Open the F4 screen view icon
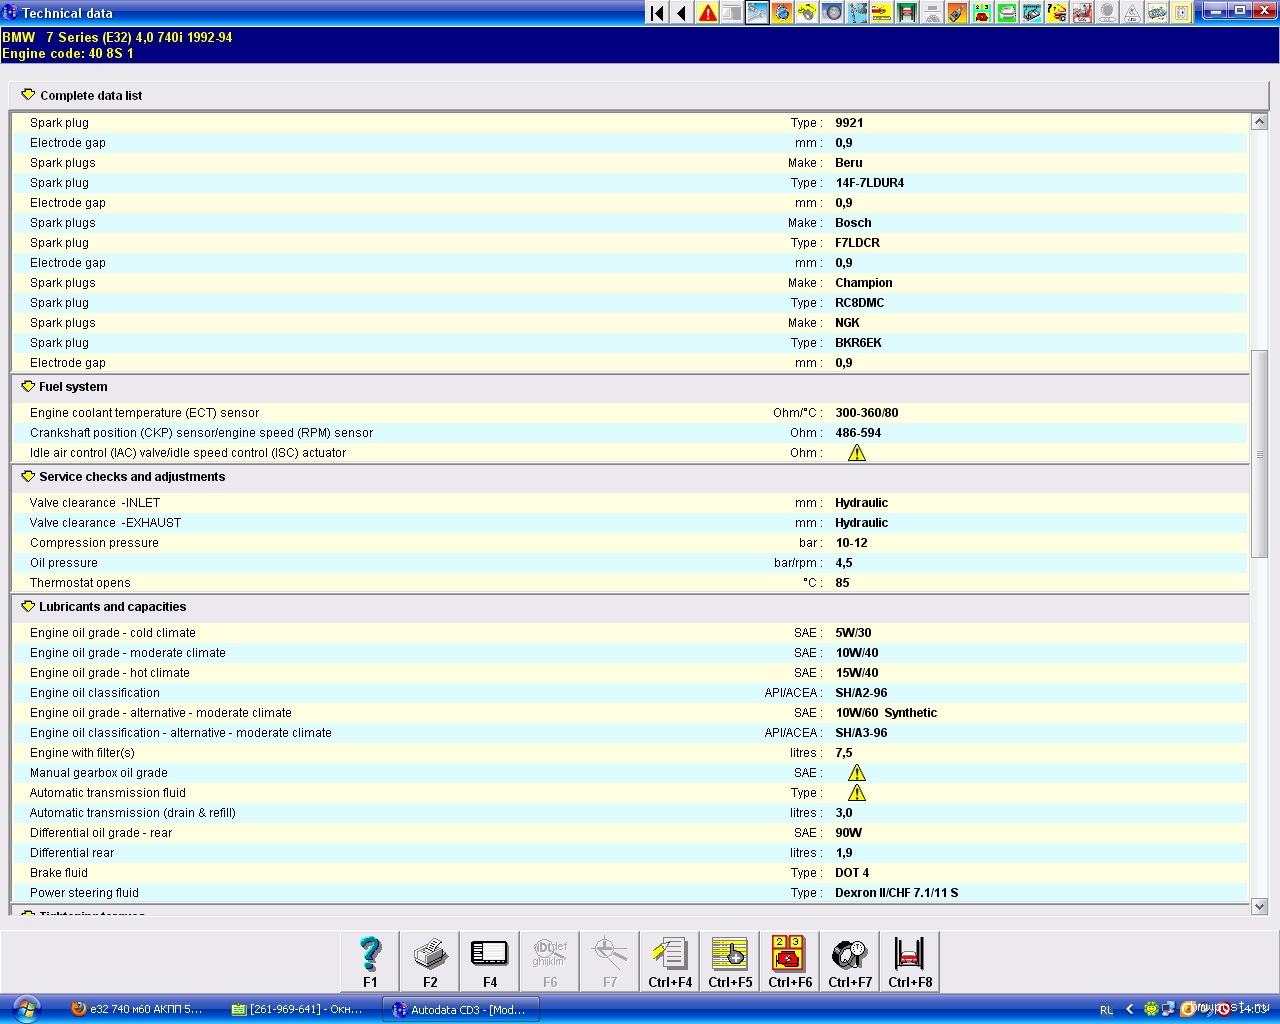 point(490,961)
